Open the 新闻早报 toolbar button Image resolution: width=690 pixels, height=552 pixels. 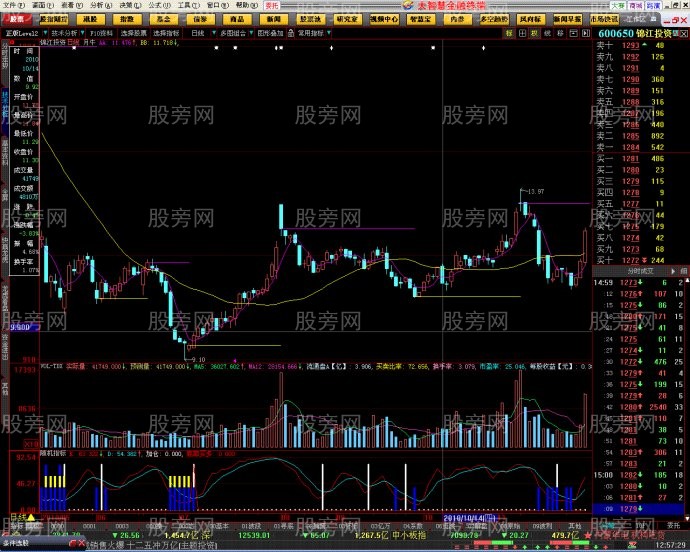click(x=567, y=19)
